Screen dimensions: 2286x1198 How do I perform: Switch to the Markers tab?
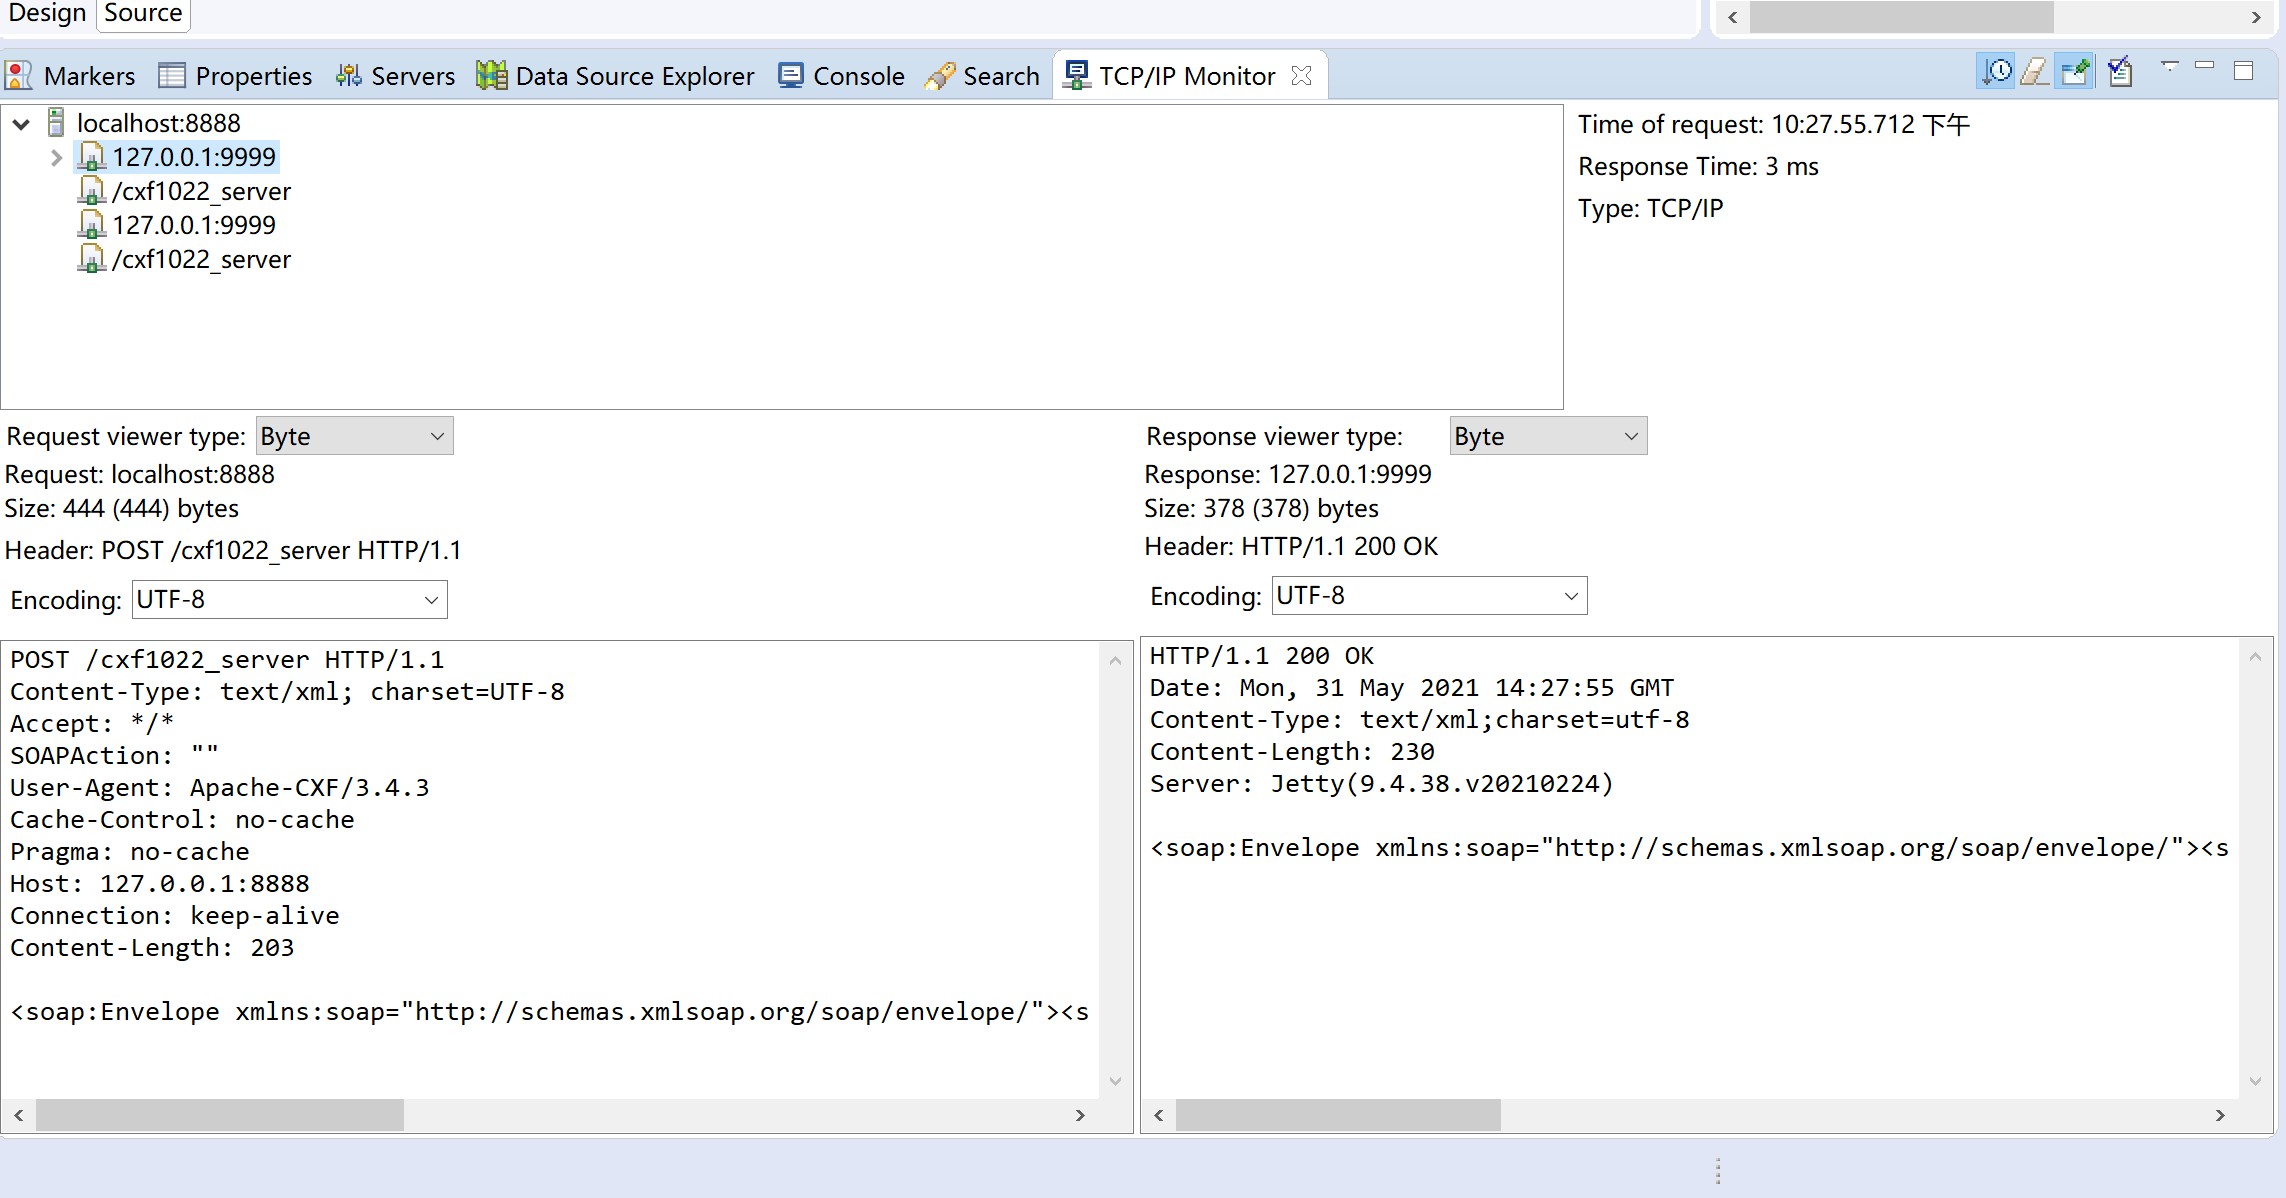coord(70,76)
